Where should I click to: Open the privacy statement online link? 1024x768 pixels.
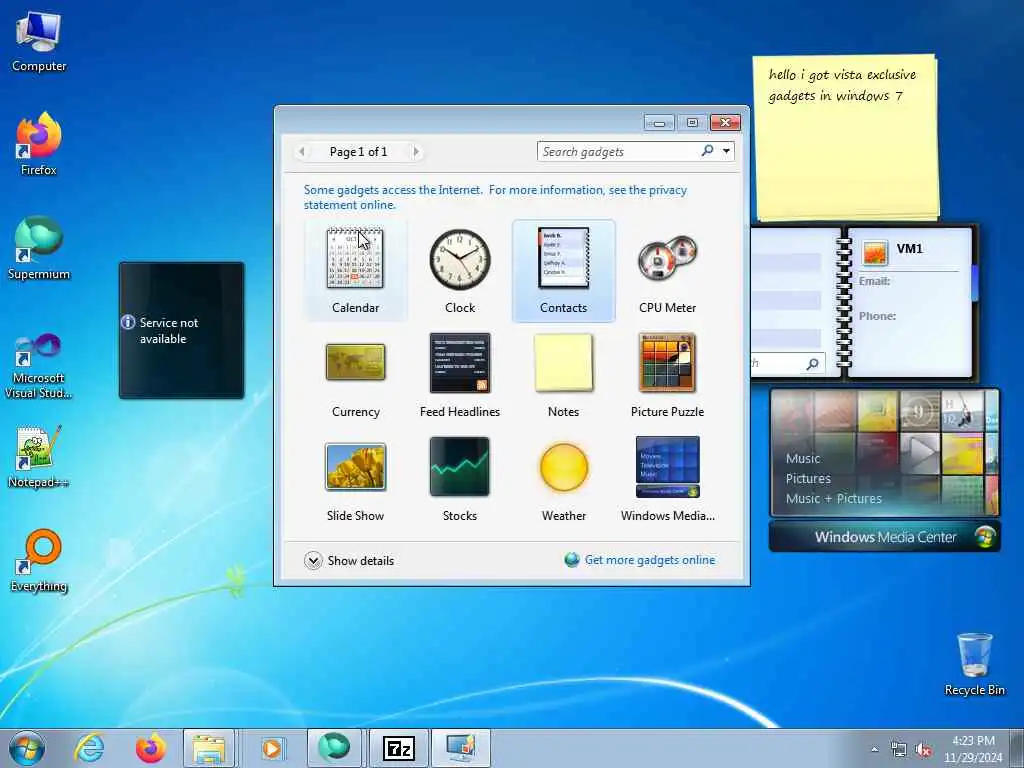495,197
